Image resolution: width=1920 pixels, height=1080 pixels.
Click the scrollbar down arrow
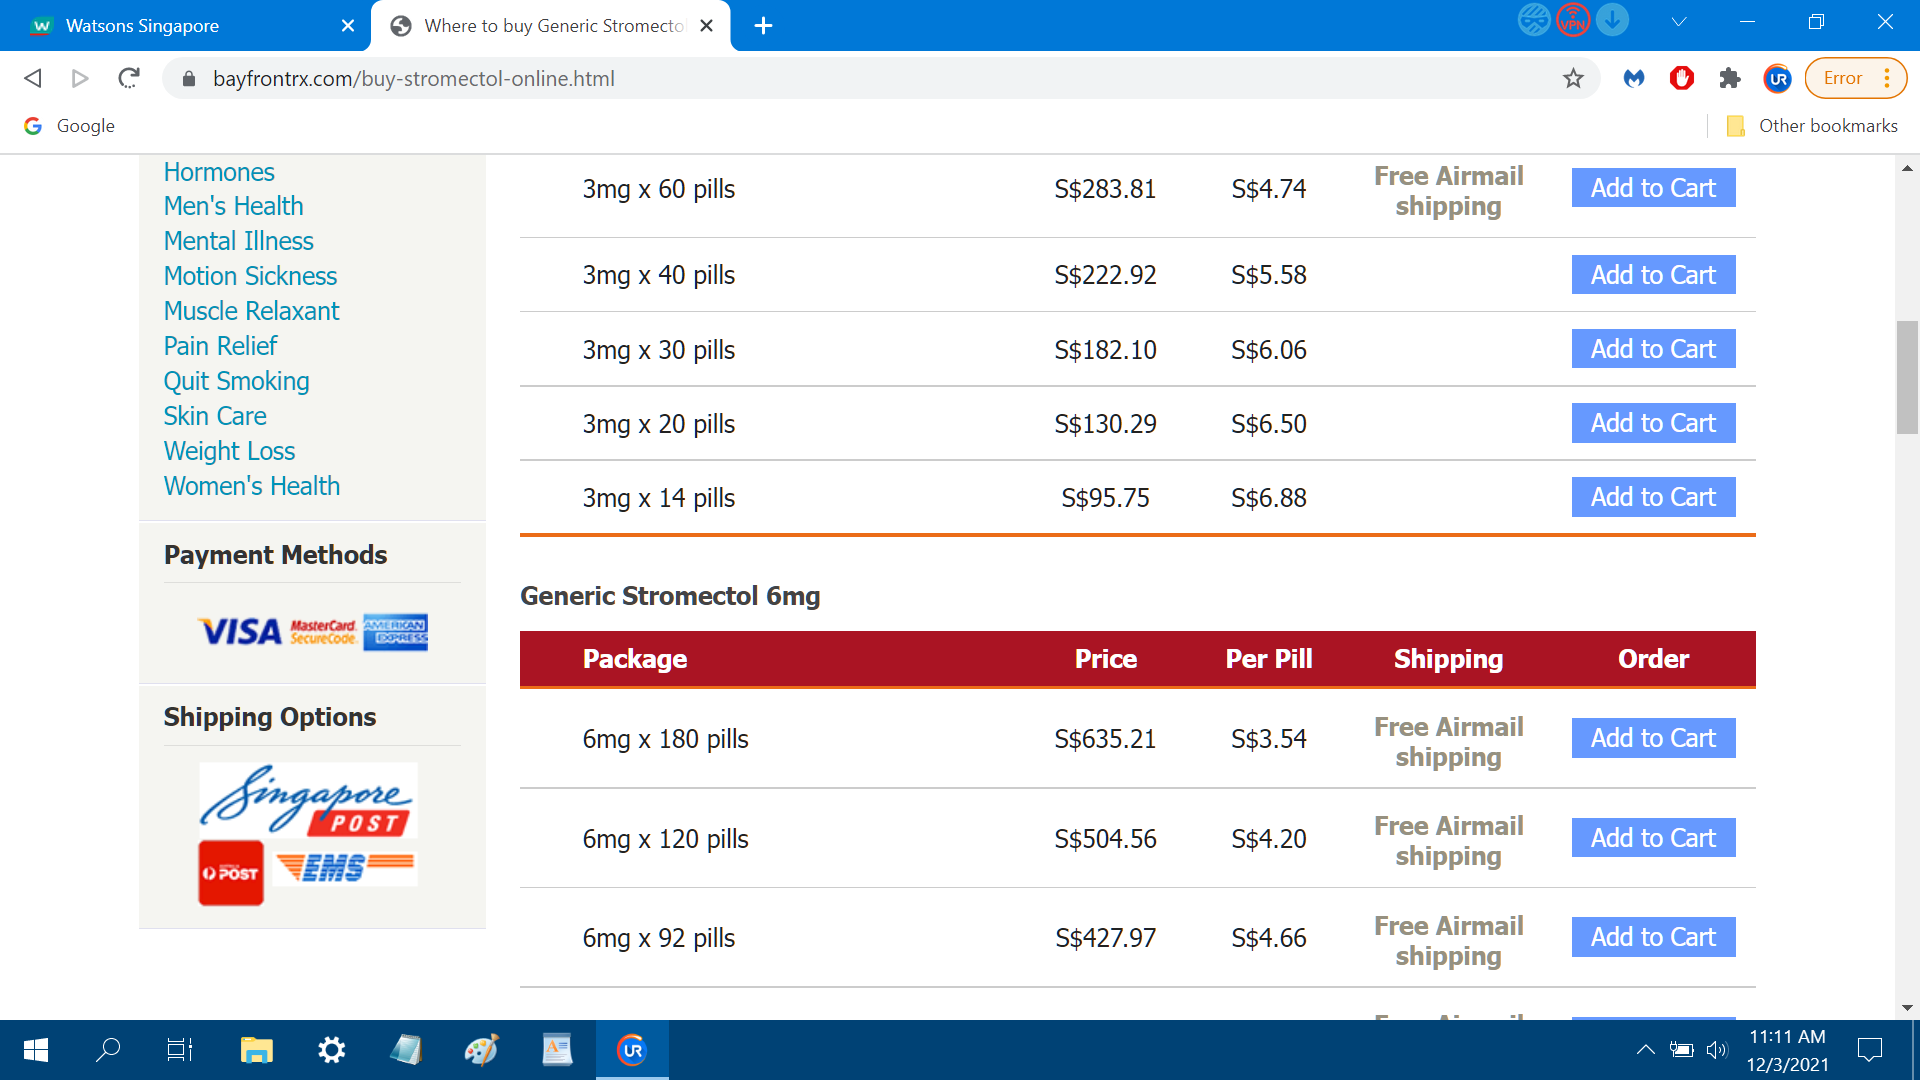(1907, 1008)
